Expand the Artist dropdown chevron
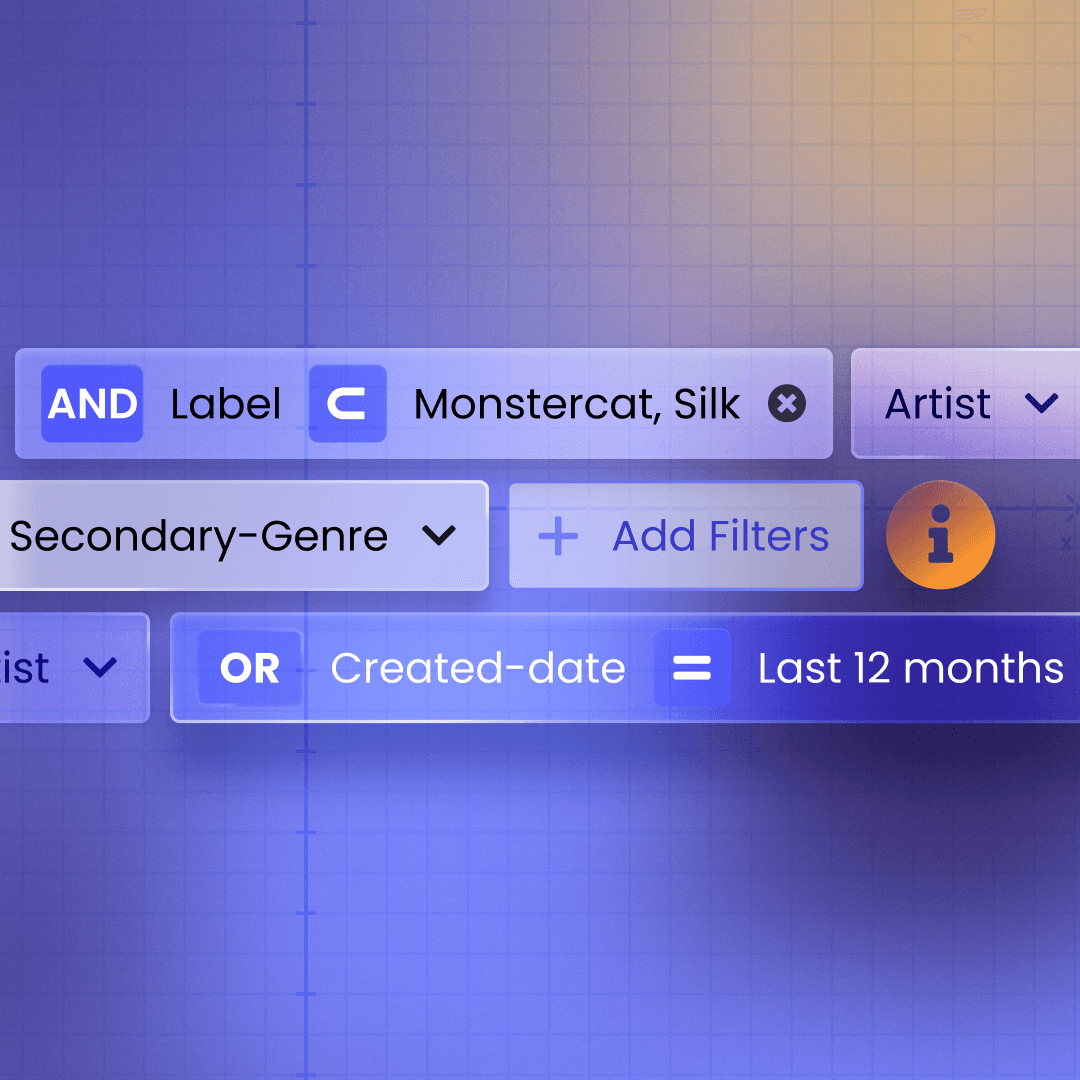 pyautogui.click(x=1041, y=403)
